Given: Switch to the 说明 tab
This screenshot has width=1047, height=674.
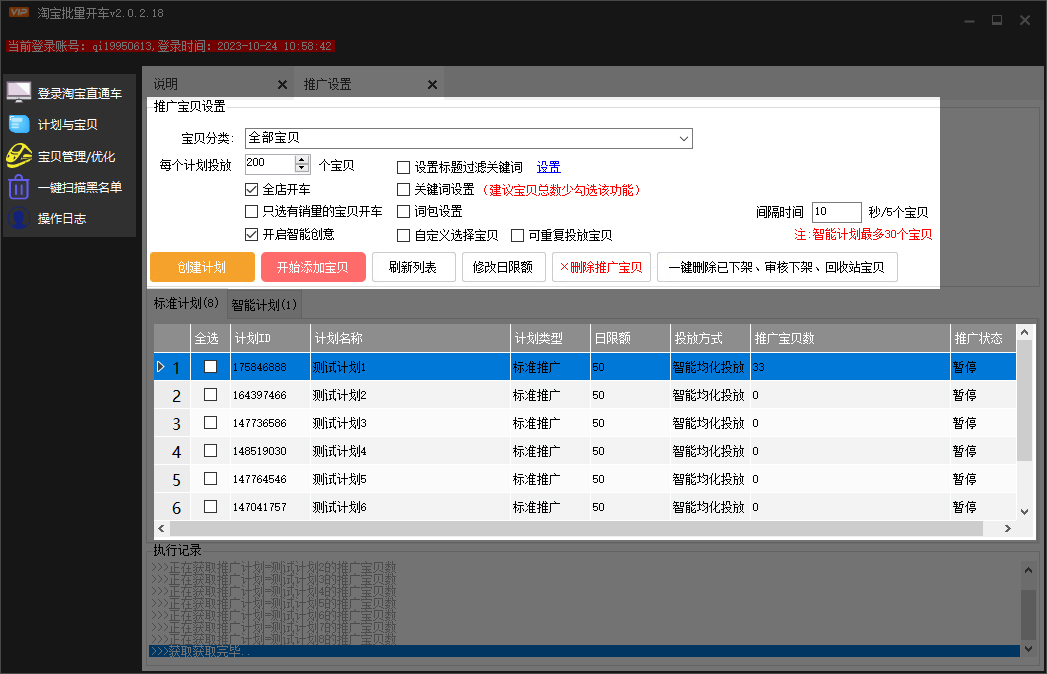Looking at the screenshot, I should tap(166, 84).
